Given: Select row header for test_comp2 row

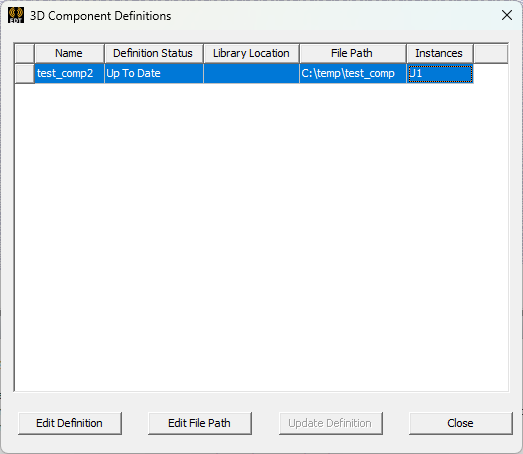Looking at the screenshot, I should 25,73.
